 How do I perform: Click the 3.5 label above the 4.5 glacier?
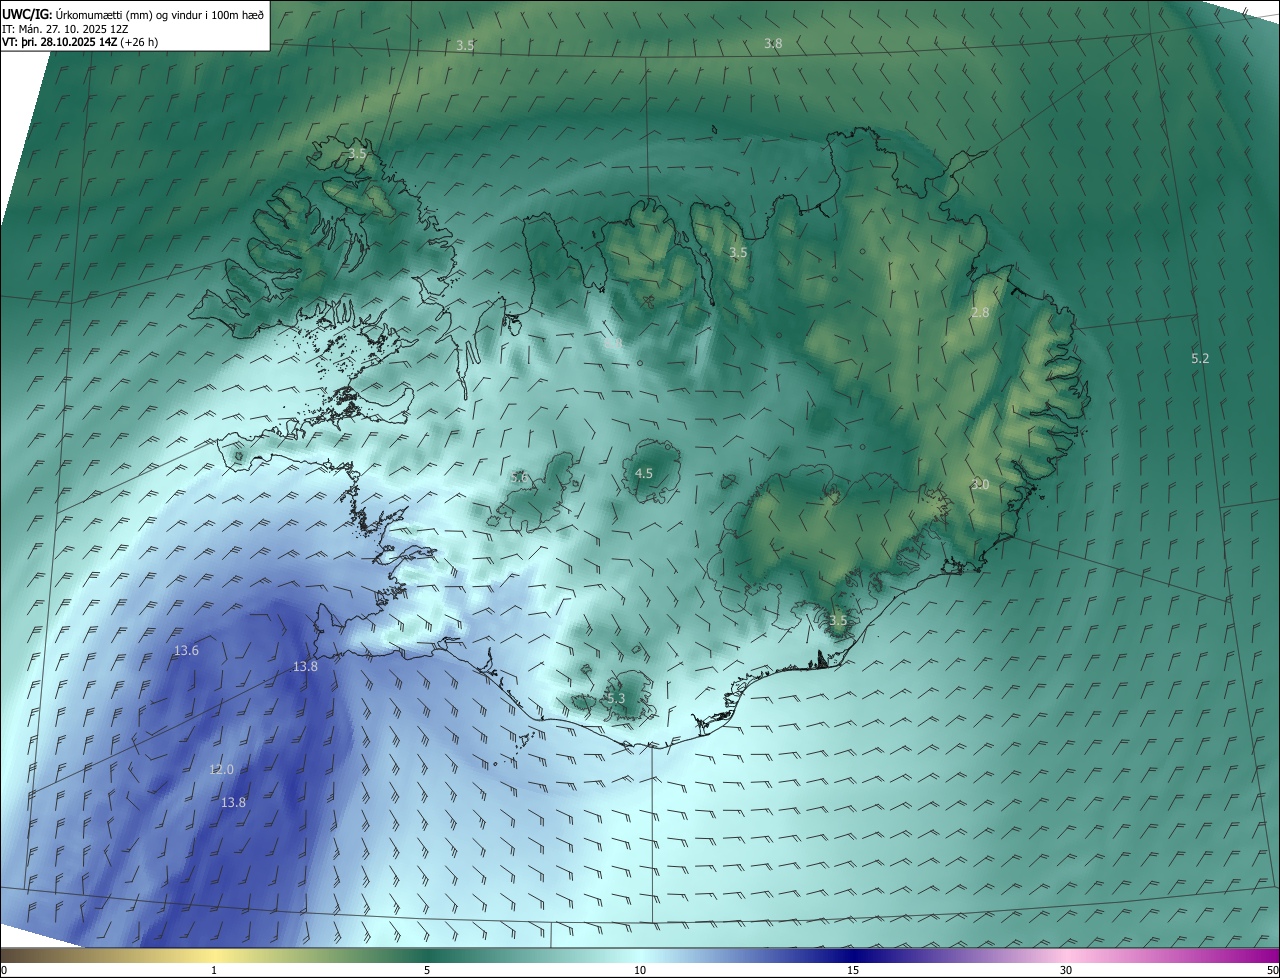click(x=738, y=253)
